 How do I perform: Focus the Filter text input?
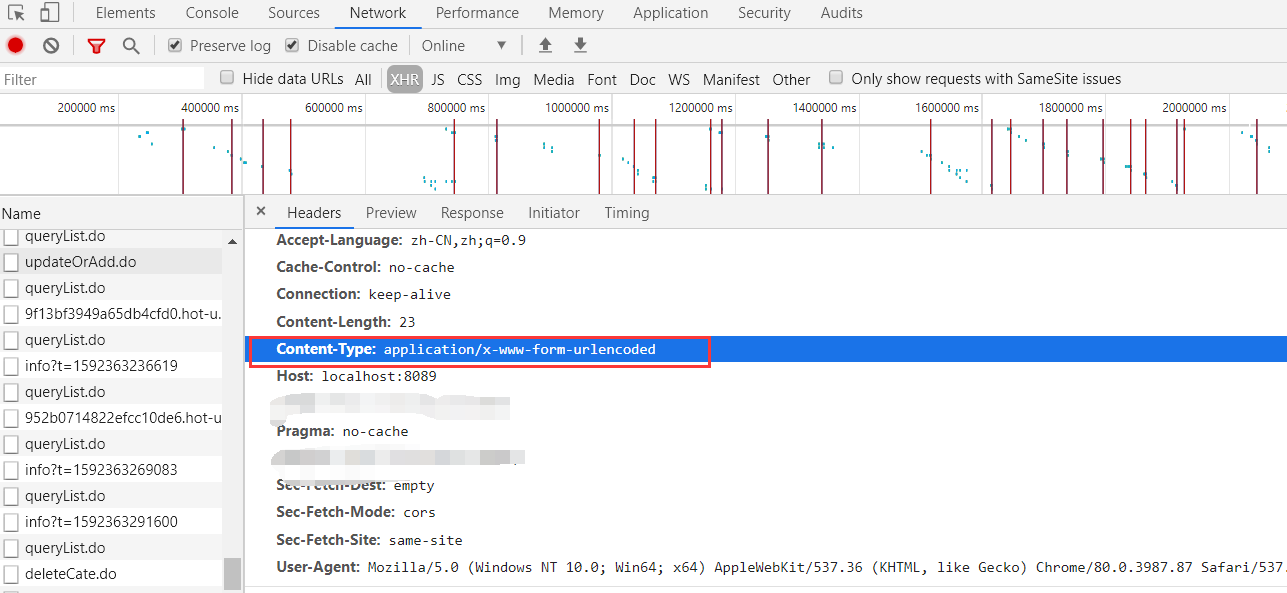[x=102, y=79]
